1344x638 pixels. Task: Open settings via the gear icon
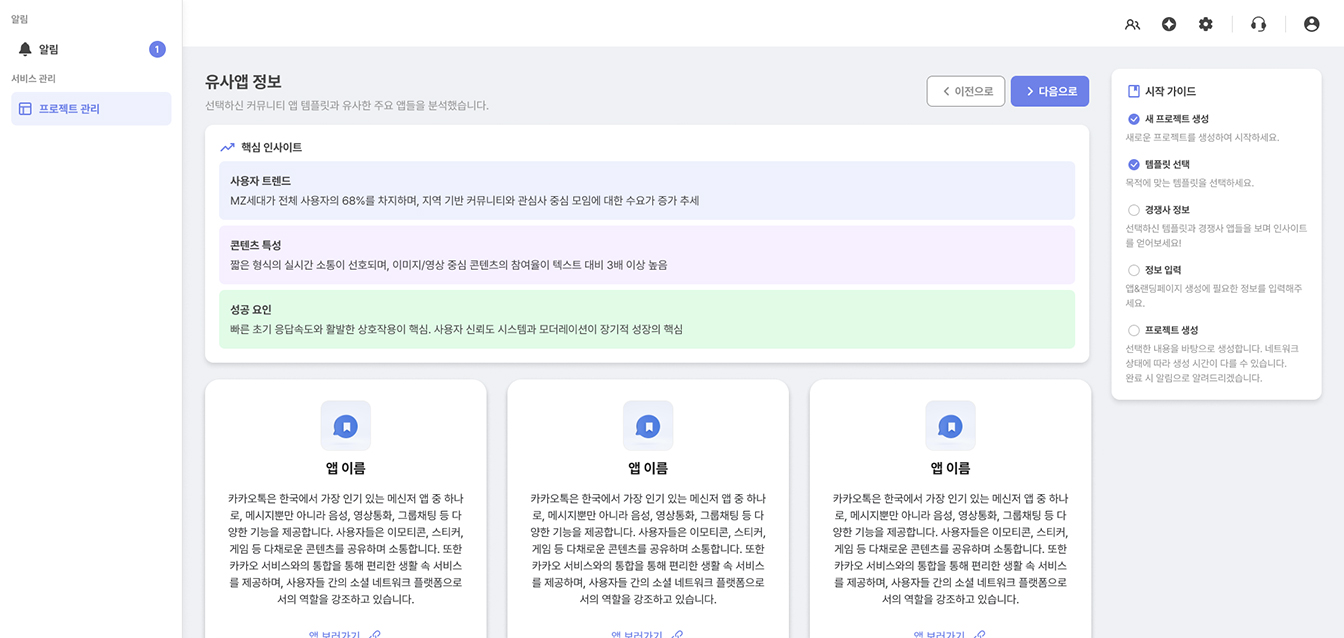(1206, 23)
